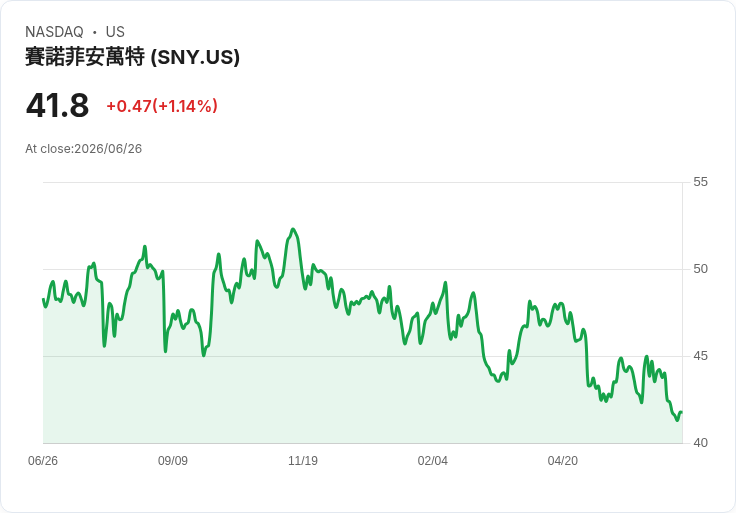Click the 45 y-axis price label
The height and width of the screenshot is (513, 736).
click(x=700, y=356)
